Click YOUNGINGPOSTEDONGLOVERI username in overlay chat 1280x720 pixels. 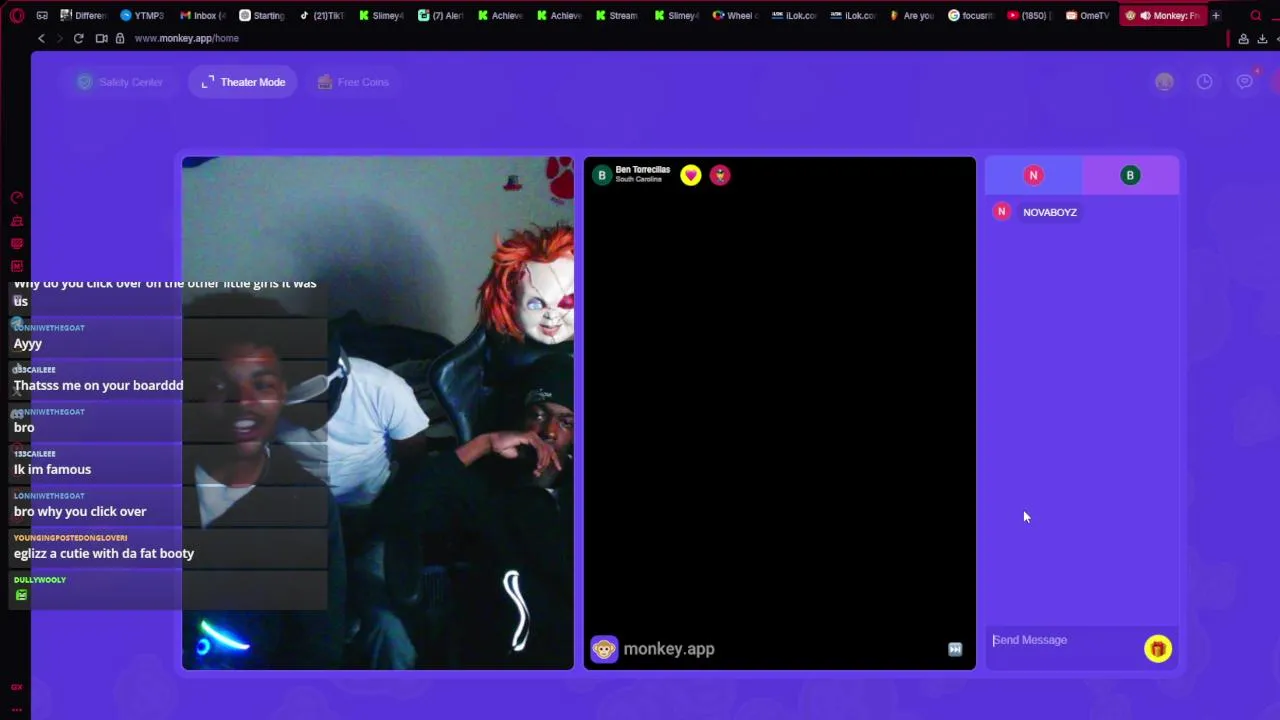(x=70, y=538)
